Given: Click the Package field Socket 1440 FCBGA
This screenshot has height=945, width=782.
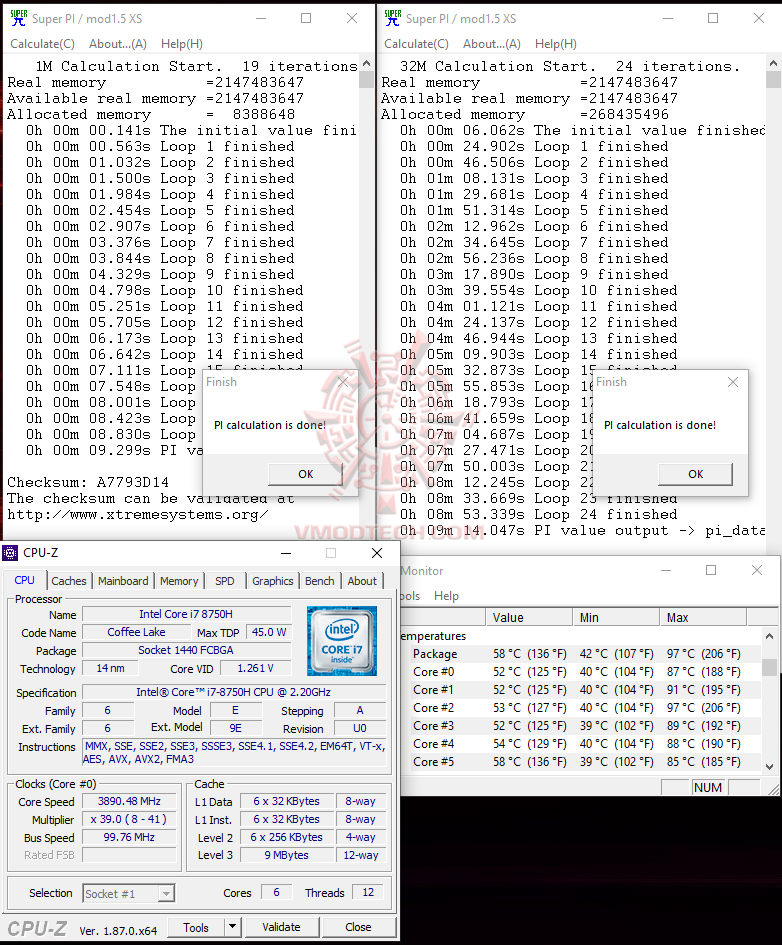Looking at the screenshot, I should click(x=186, y=650).
